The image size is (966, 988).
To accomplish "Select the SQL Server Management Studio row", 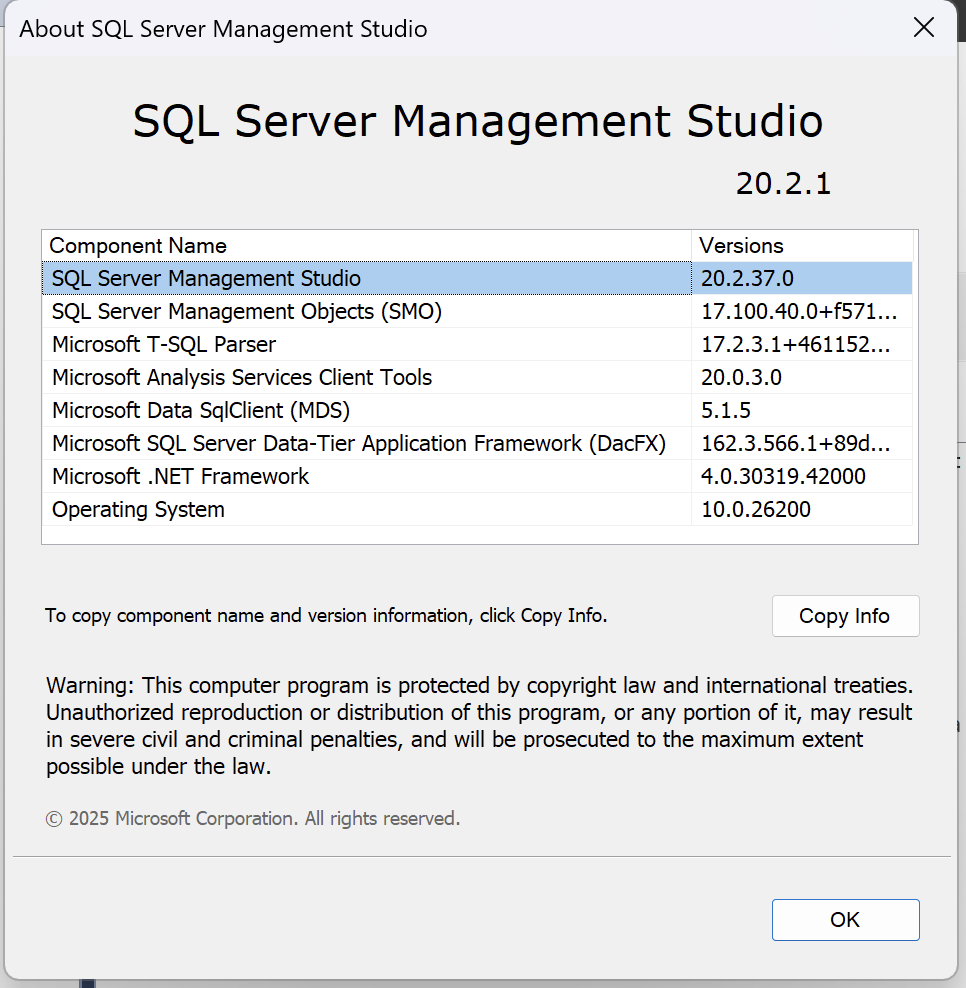I will pos(477,278).
